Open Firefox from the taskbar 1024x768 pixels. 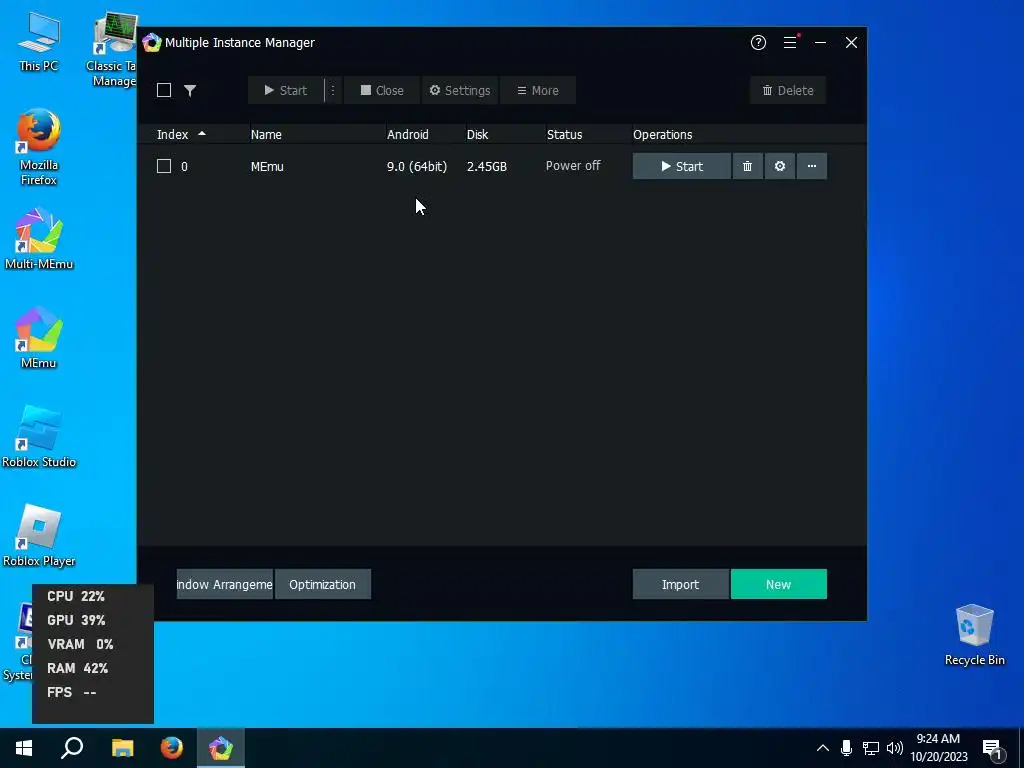click(172, 748)
